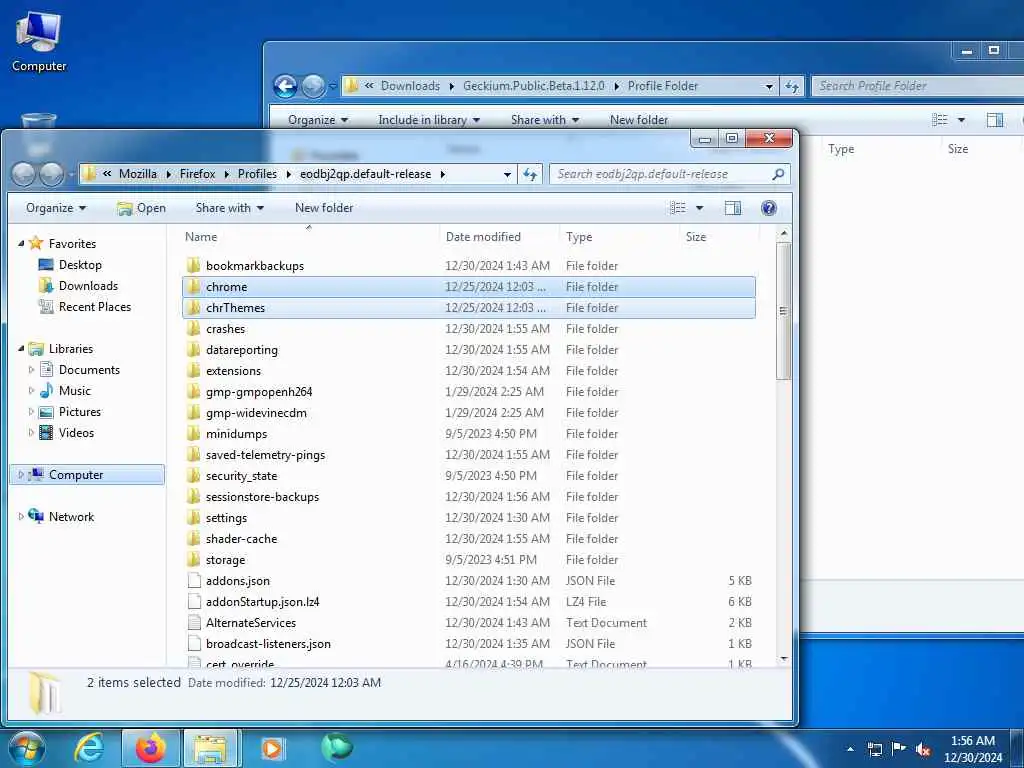The height and width of the screenshot is (768, 1024).
Task: Open address bar history dropdown in front window
Action: 507,174
